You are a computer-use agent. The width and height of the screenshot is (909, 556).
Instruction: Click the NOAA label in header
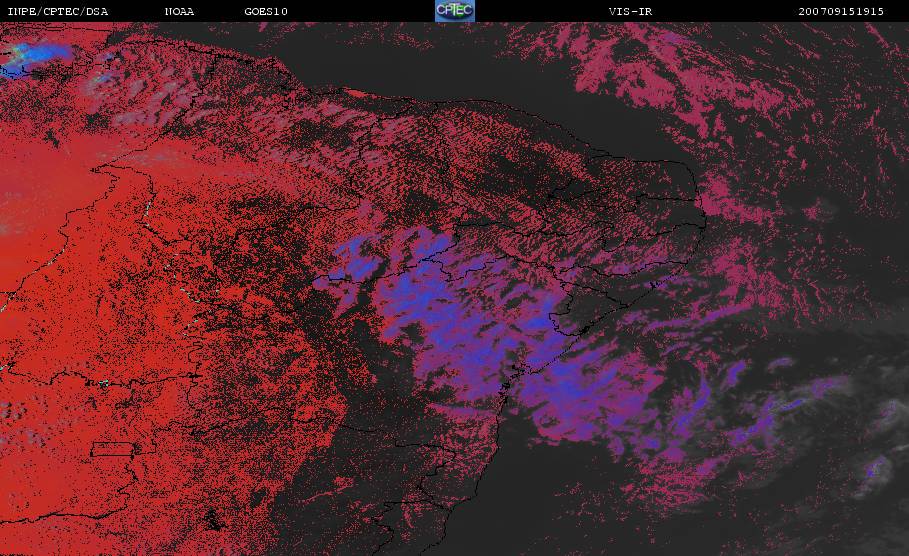click(179, 12)
